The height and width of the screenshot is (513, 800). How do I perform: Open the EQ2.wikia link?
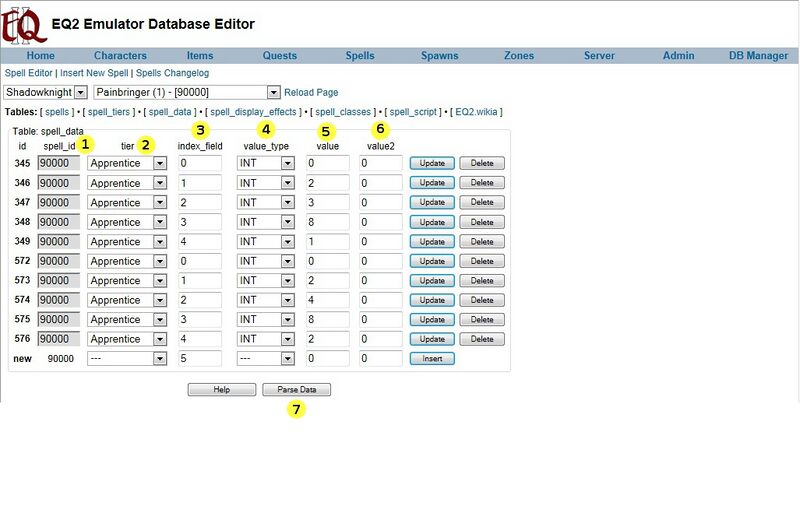(476, 112)
